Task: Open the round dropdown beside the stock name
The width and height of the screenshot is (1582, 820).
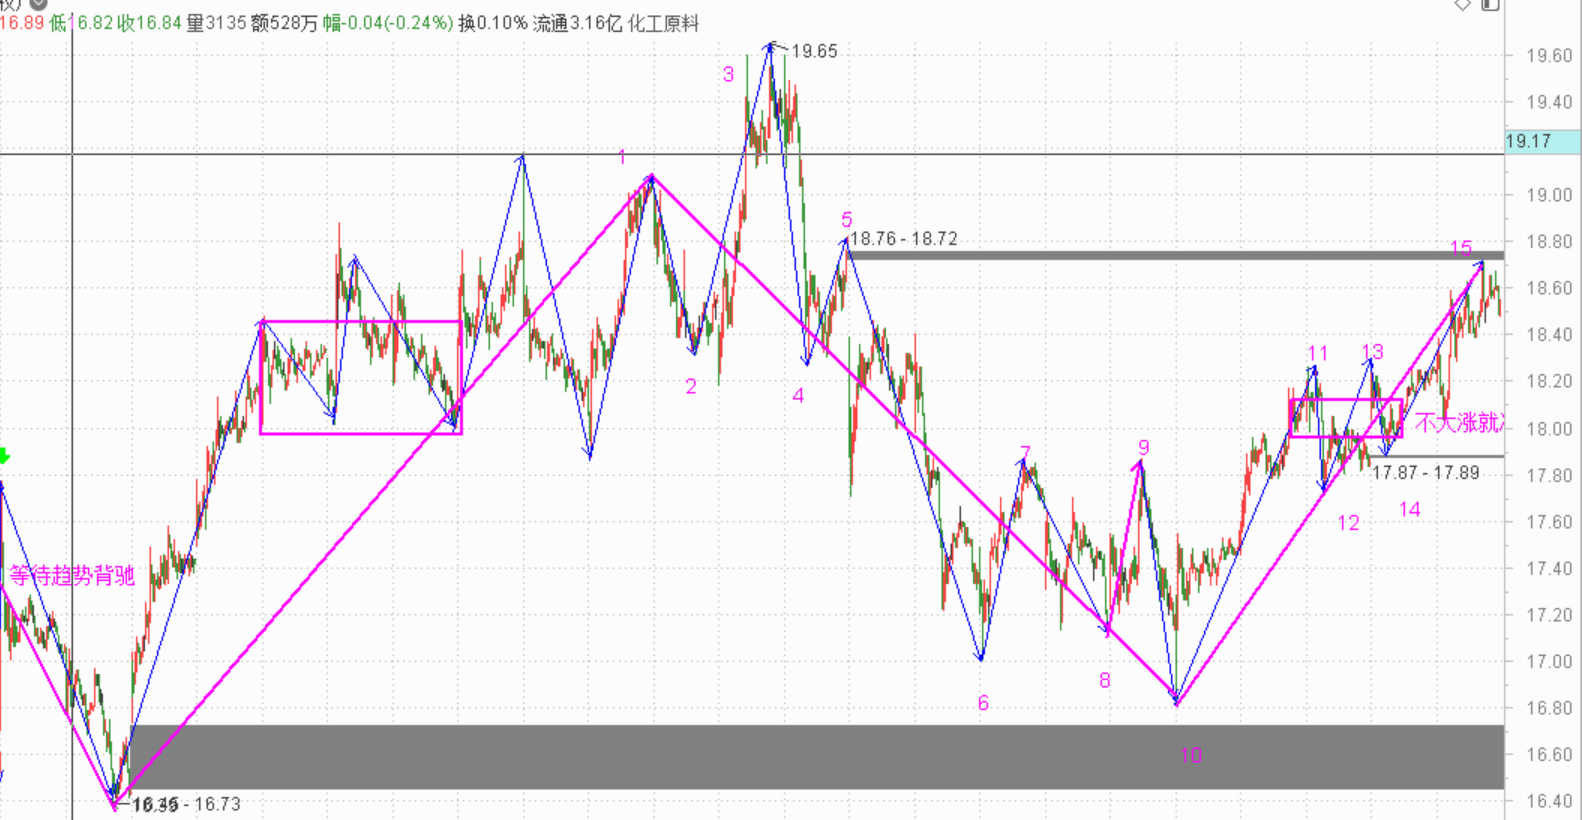Action: click(38, 4)
